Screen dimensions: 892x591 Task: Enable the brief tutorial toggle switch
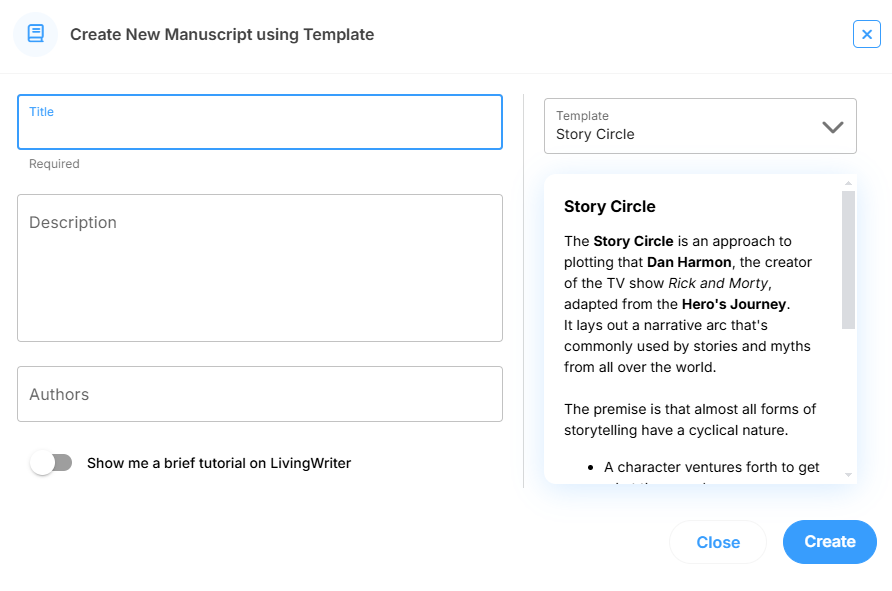tap(51, 463)
